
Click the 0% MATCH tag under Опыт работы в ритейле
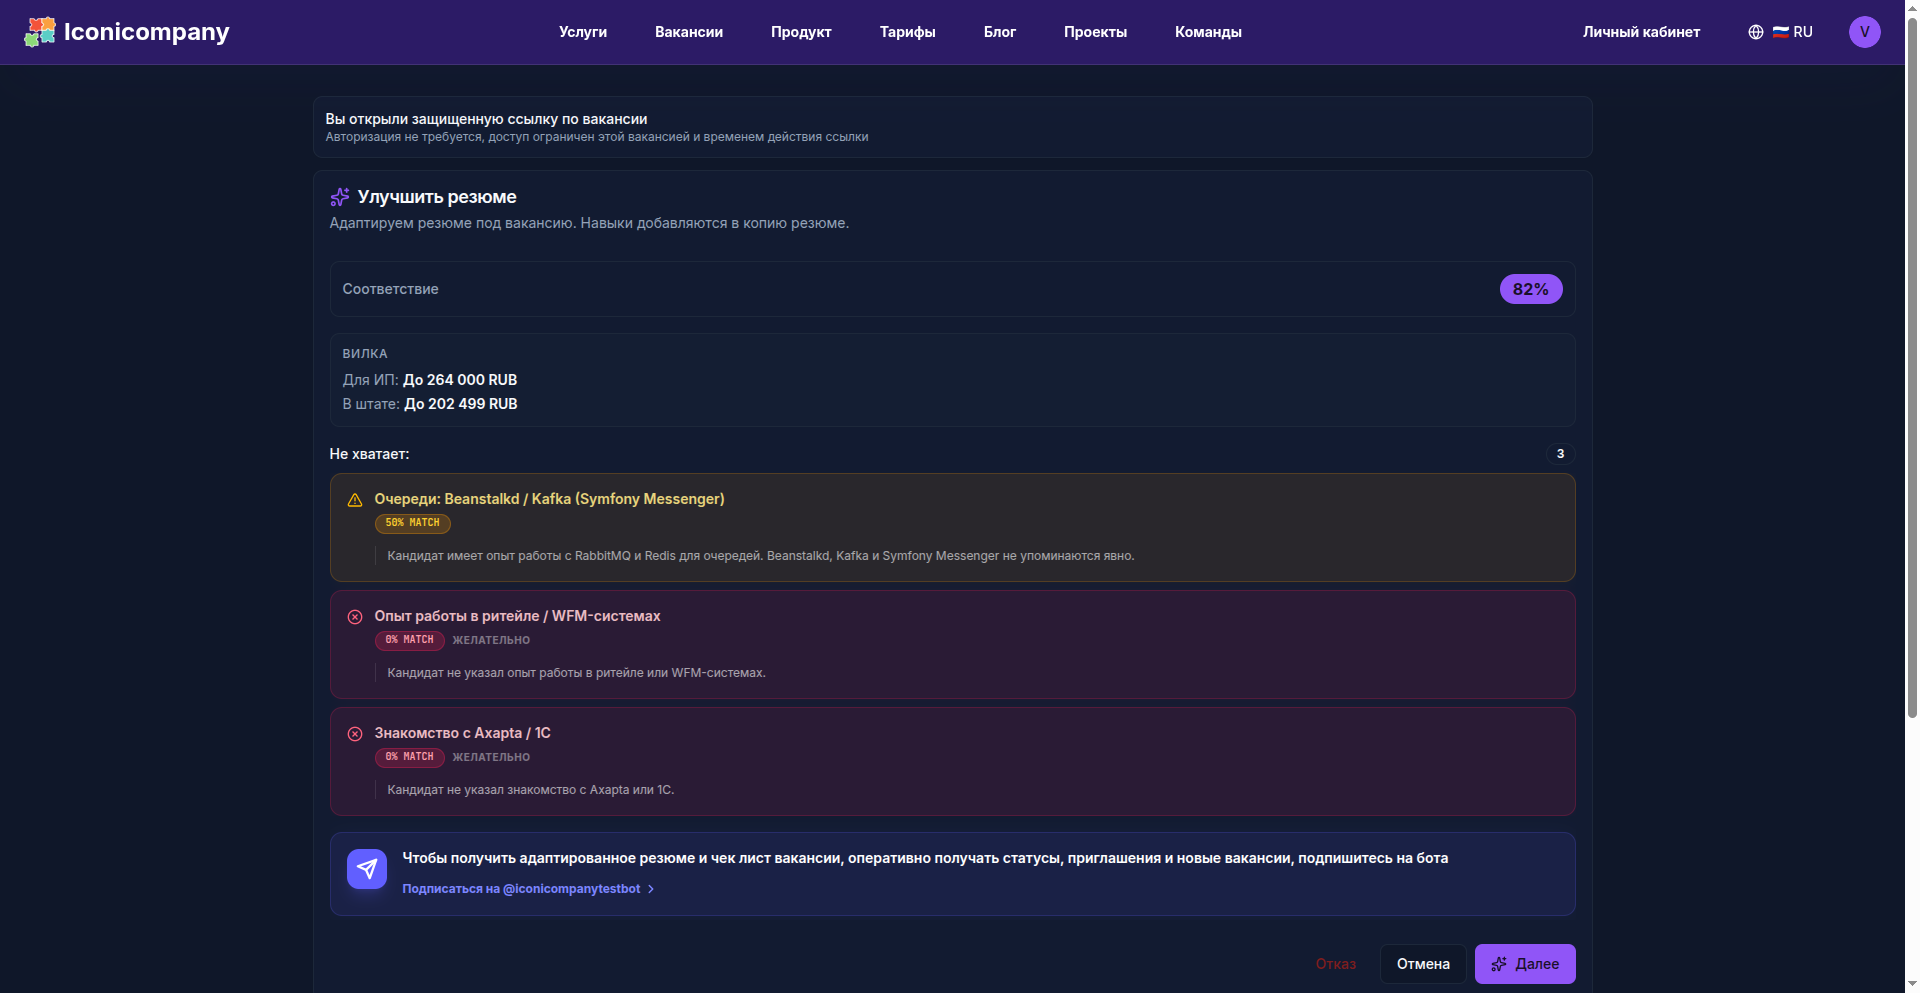[410, 640]
